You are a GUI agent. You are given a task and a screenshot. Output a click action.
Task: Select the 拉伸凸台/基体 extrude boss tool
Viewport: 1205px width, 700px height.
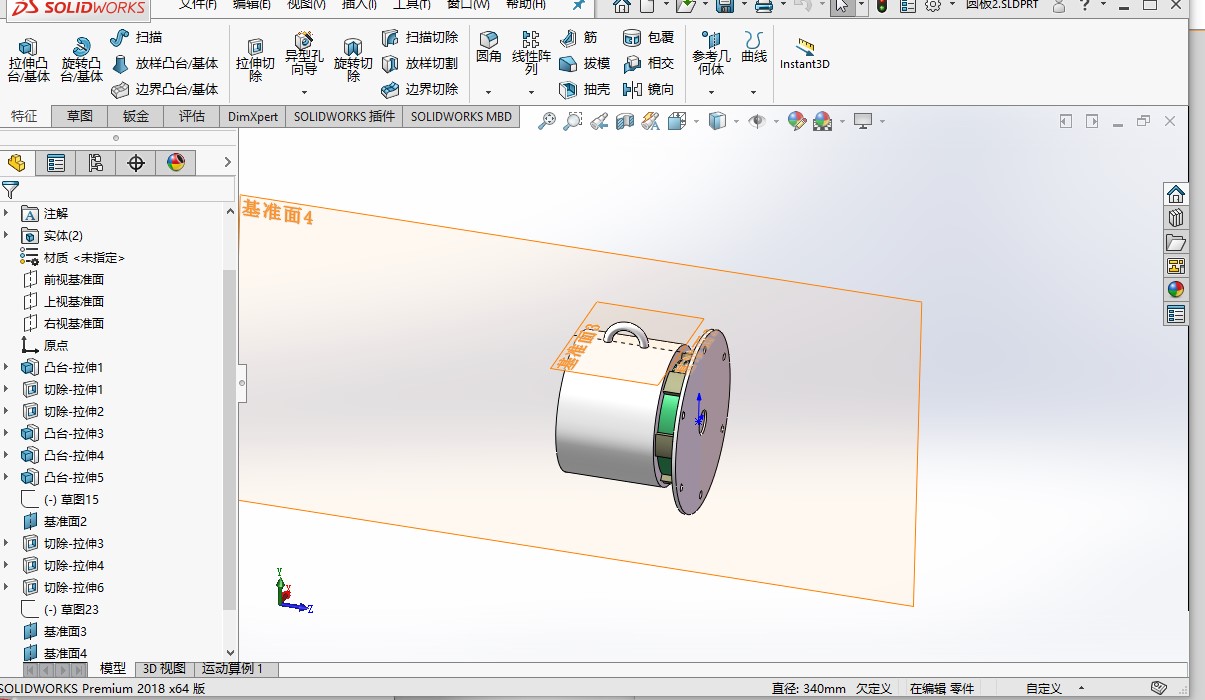(x=28, y=60)
